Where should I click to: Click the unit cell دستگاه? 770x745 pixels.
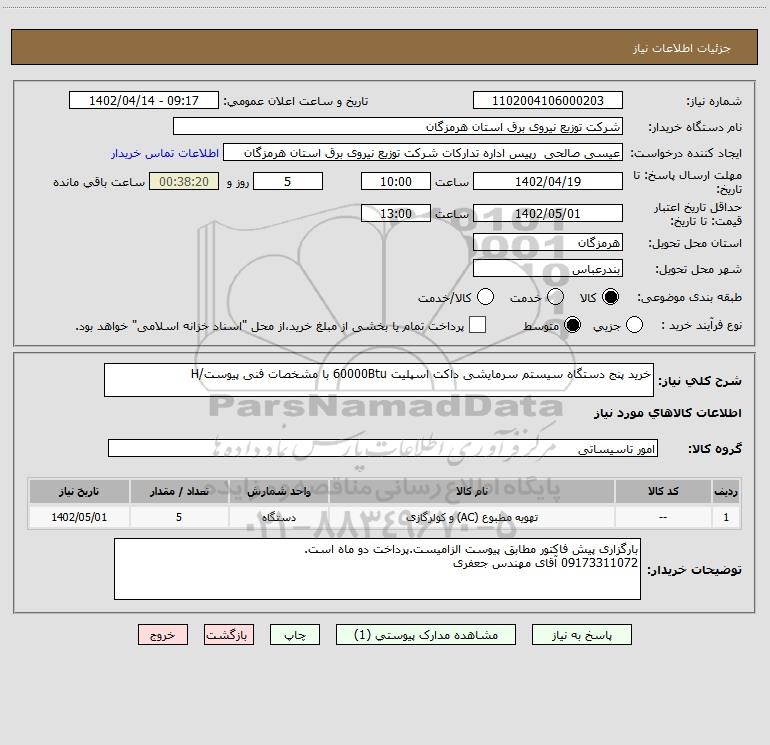pos(278,518)
